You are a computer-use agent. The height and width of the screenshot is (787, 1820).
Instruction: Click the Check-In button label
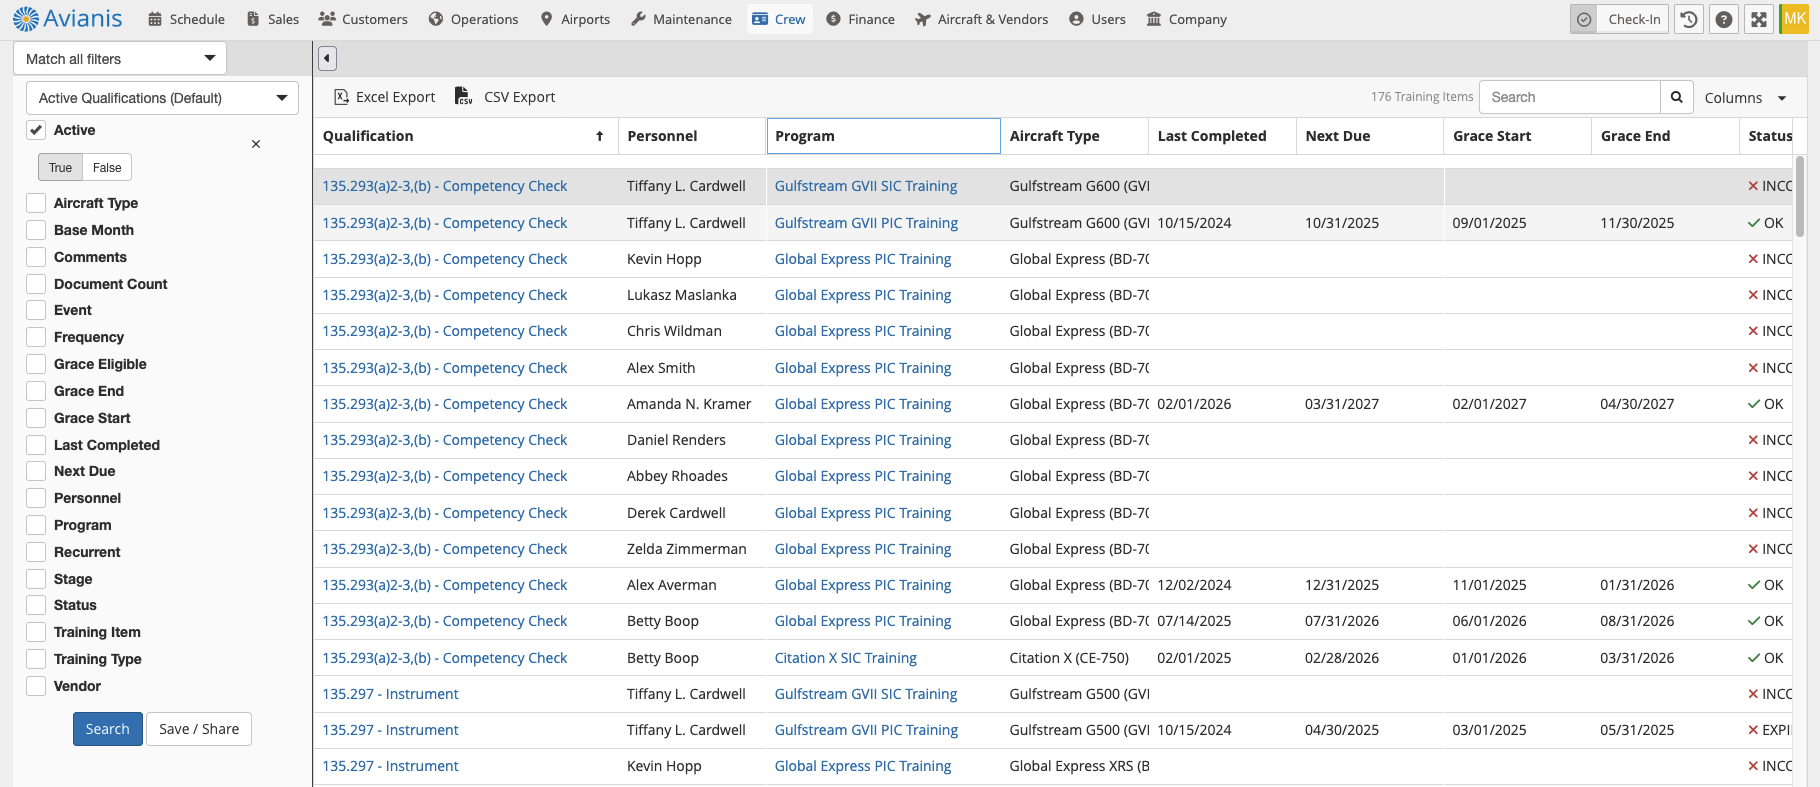pyautogui.click(x=1634, y=19)
